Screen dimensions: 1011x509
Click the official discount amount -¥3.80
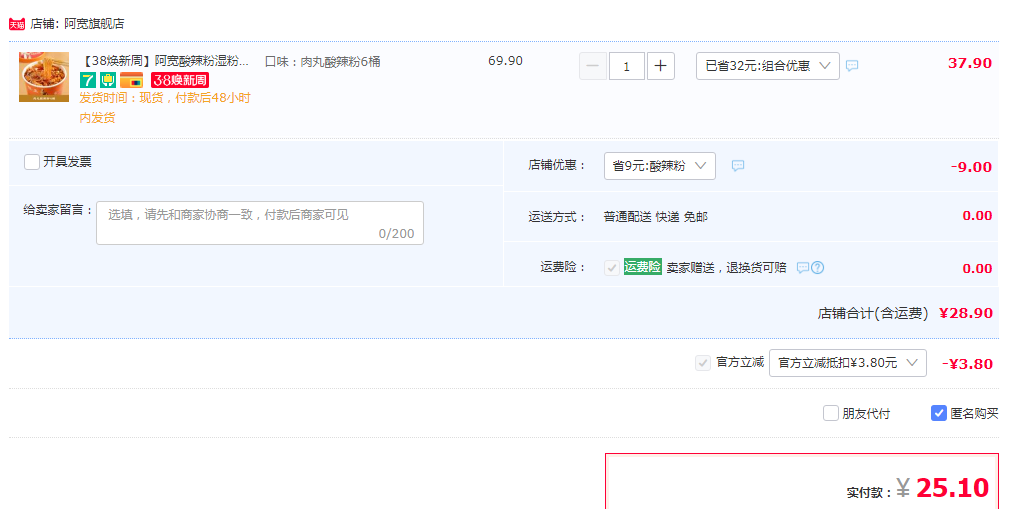(x=967, y=364)
